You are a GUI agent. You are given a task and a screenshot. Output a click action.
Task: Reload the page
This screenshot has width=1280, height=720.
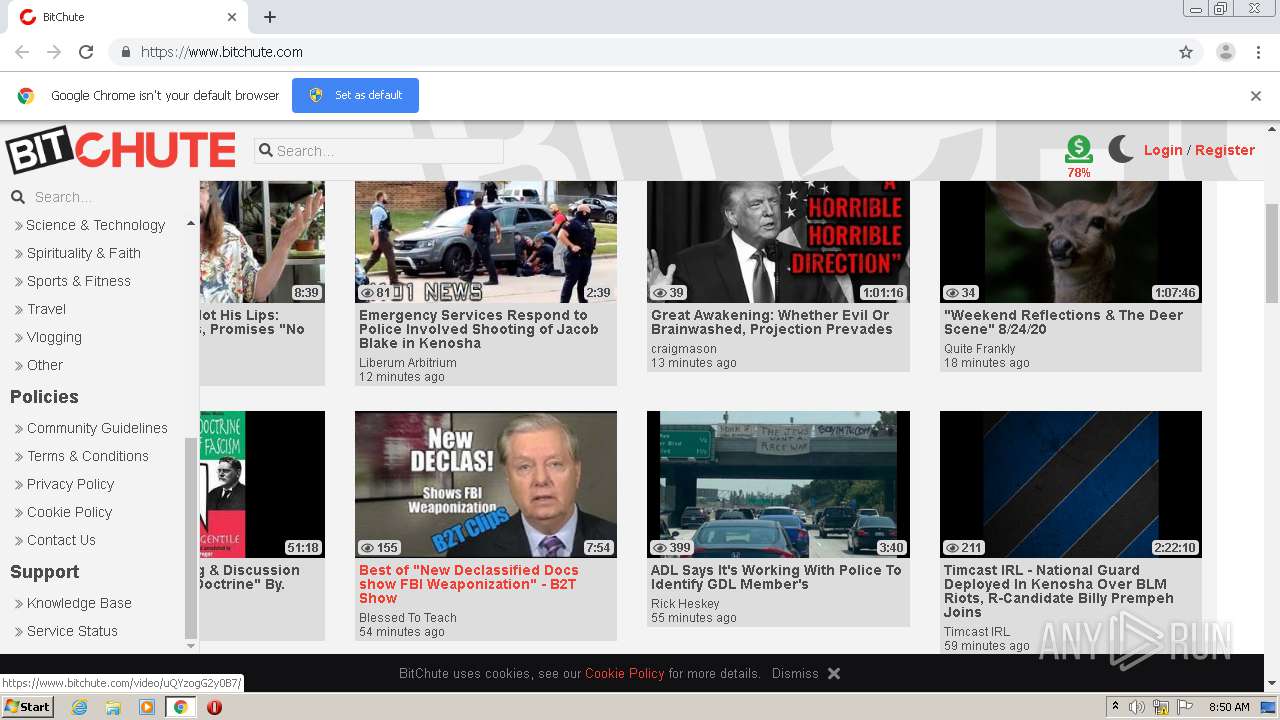86,52
